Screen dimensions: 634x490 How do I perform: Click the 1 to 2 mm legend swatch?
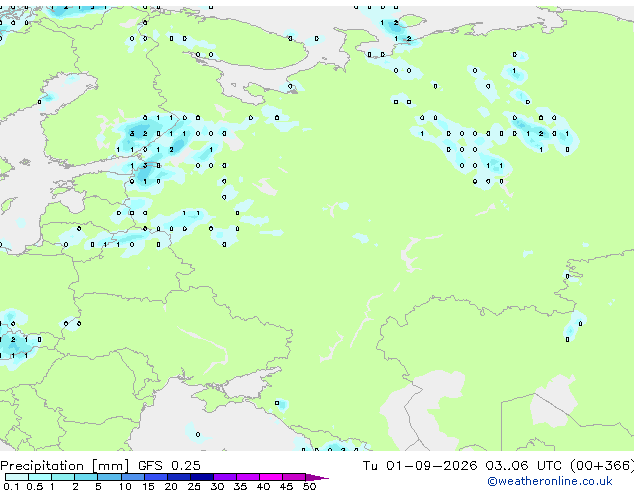click(63, 477)
